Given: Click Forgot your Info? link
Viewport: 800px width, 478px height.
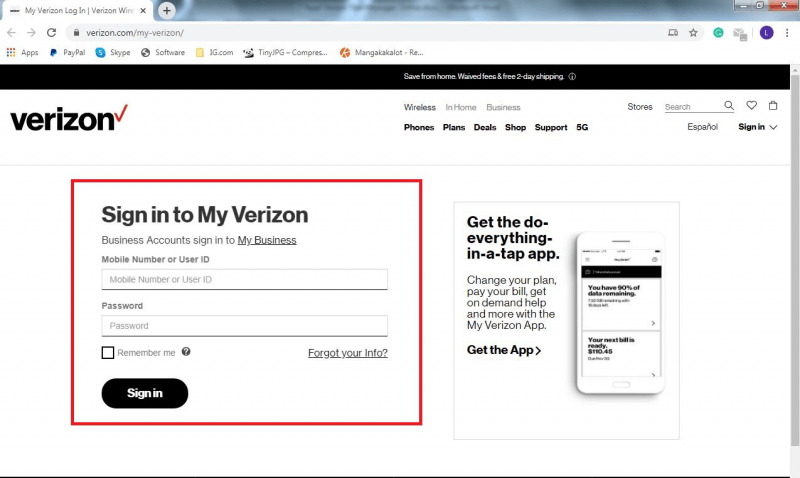Looking at the screenshot, I should 347,353.
